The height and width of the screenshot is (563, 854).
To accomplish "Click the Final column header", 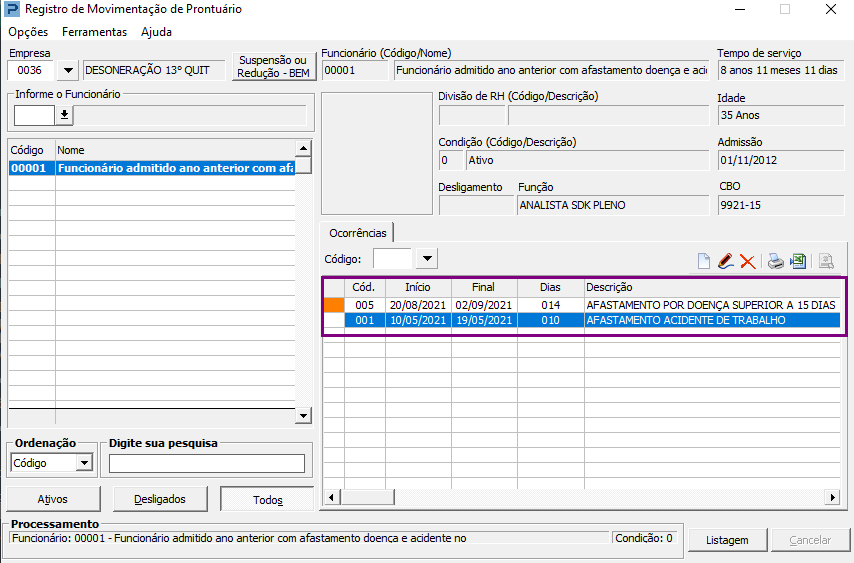I will 484,287.
